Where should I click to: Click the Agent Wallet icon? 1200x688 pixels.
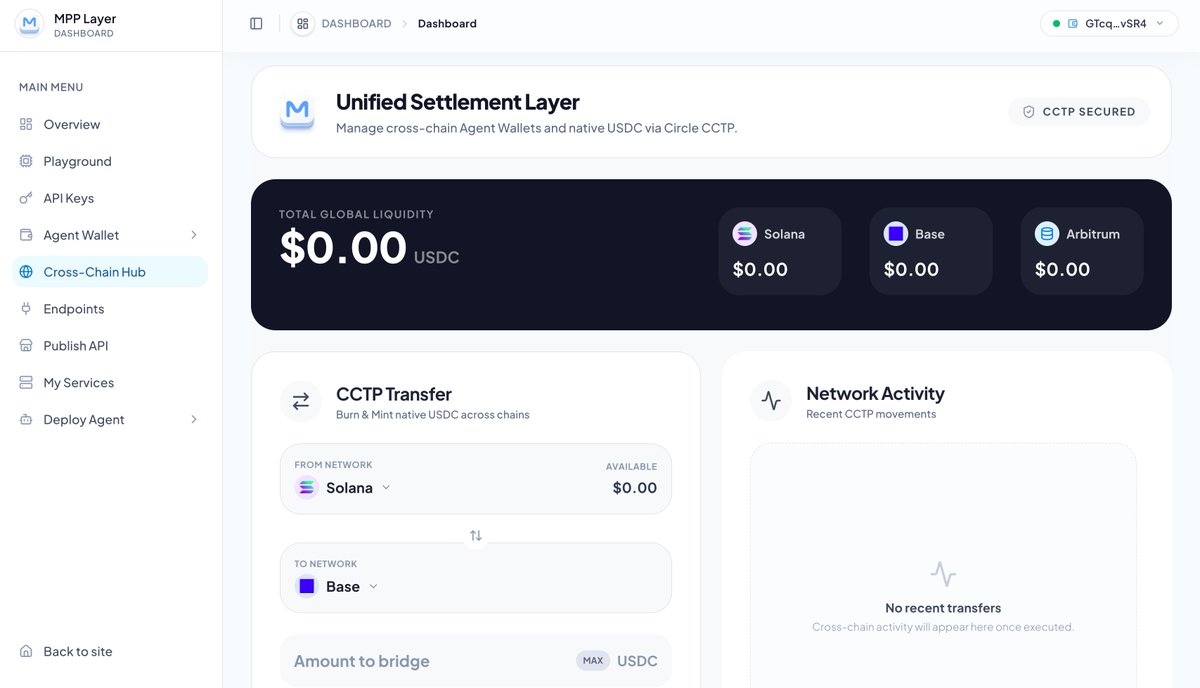coord(26,235)
